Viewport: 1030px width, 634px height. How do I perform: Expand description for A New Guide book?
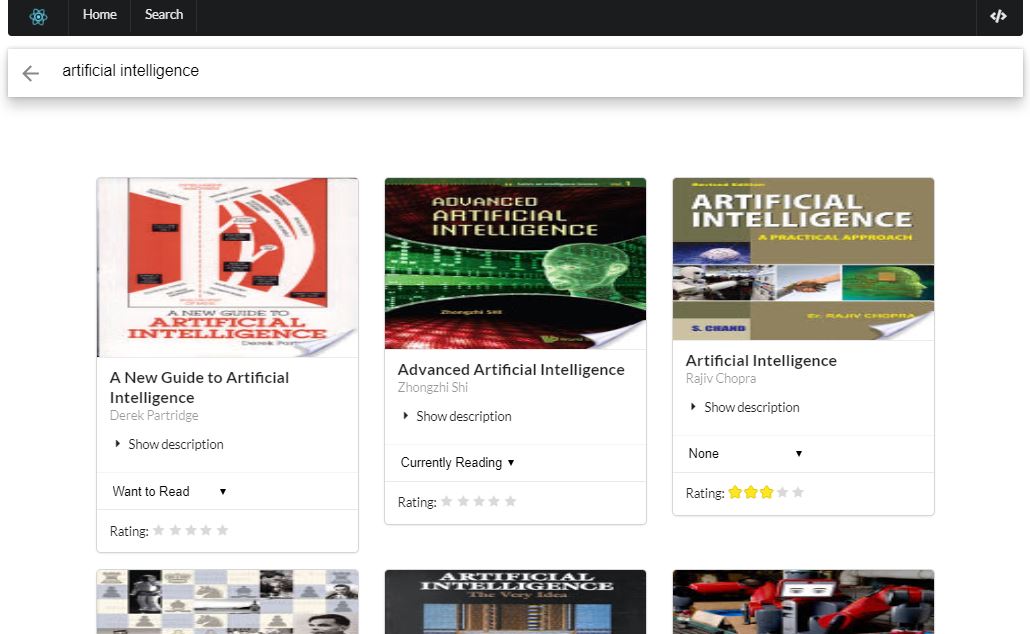pos(169,445)
